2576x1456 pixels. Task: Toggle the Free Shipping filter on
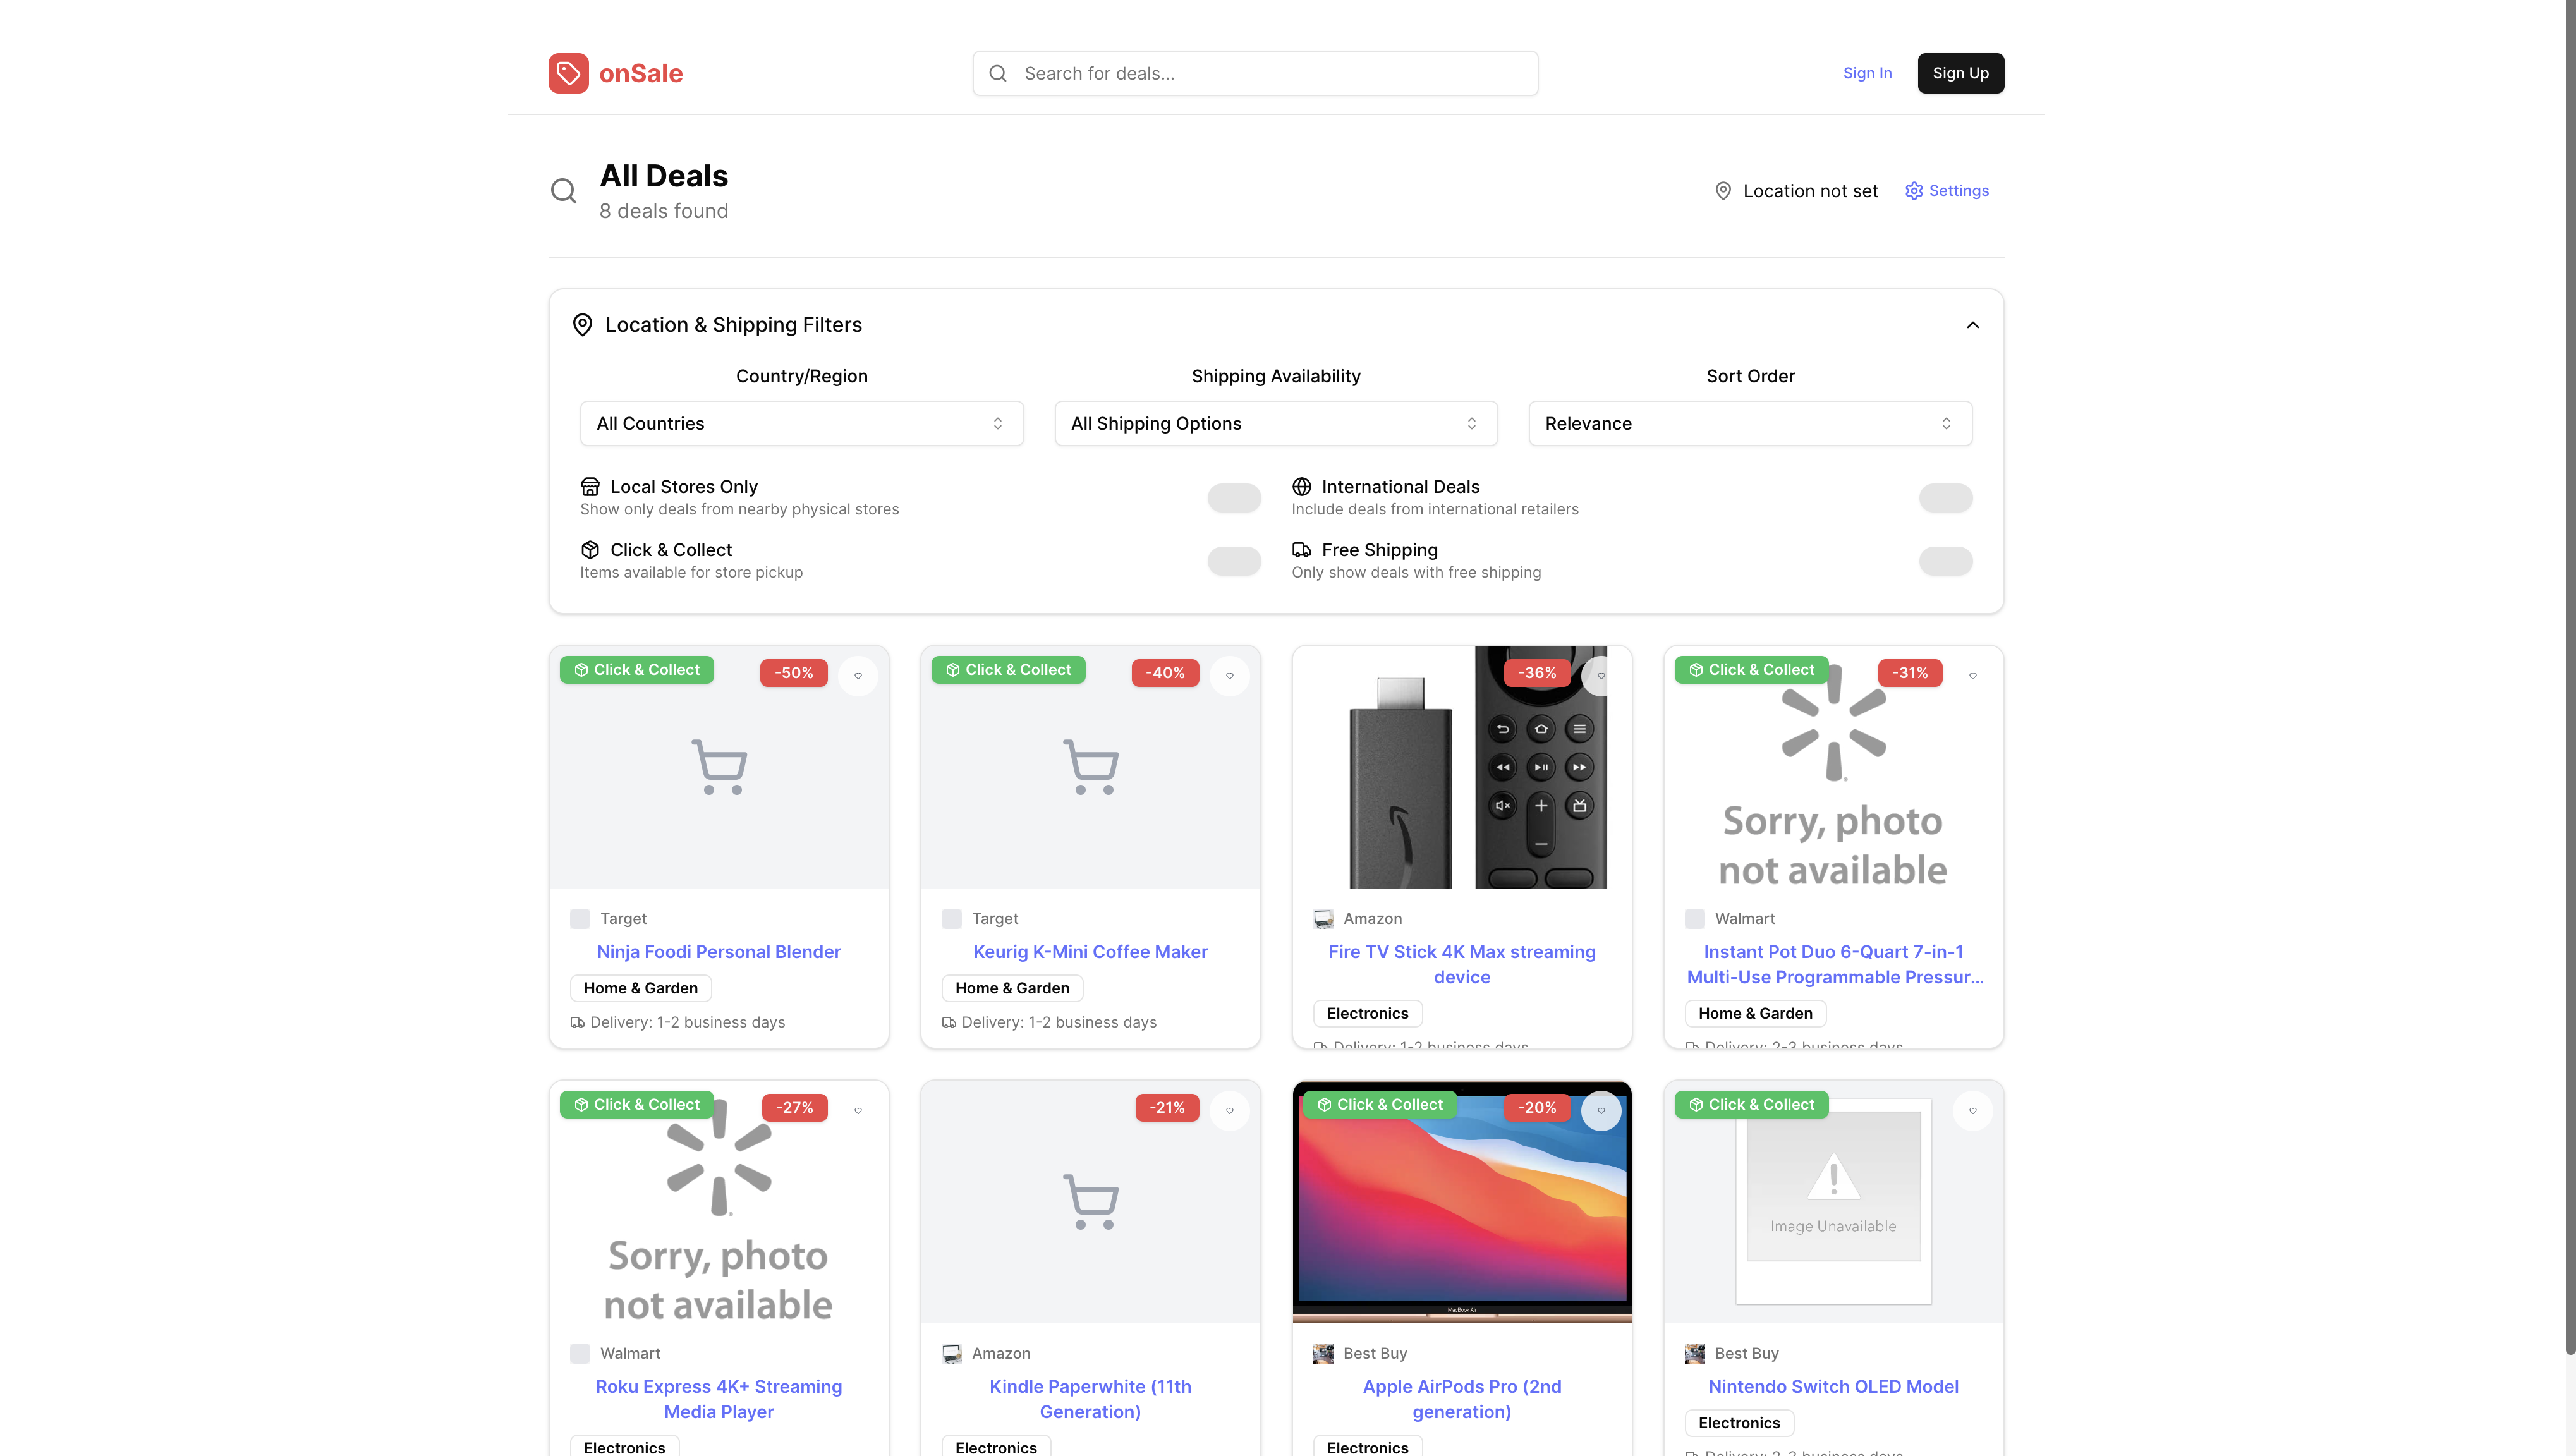tap(1946, 561)
